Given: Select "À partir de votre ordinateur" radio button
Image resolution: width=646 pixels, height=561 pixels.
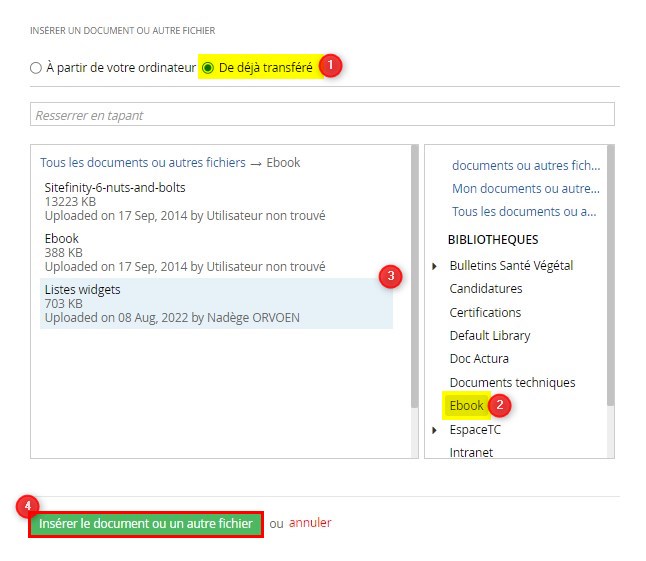Looking at the screenshot, I should [x=37, y=68].
